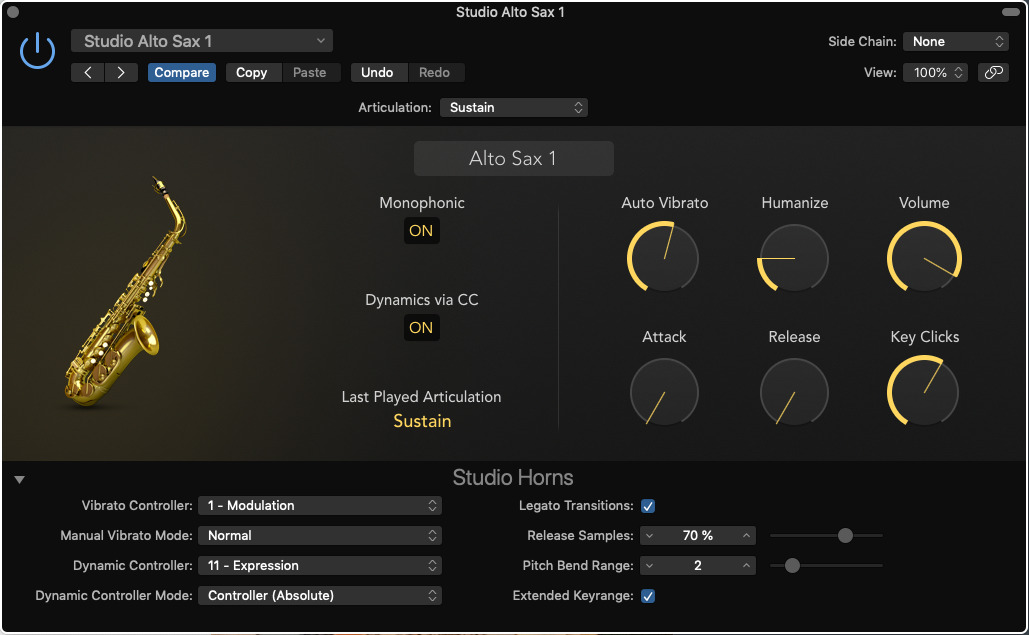Open the Dynamic Controller dropdown
The height and width of the screenshot is (635, 1029).
pyautogui.click(x=320, y=565)
